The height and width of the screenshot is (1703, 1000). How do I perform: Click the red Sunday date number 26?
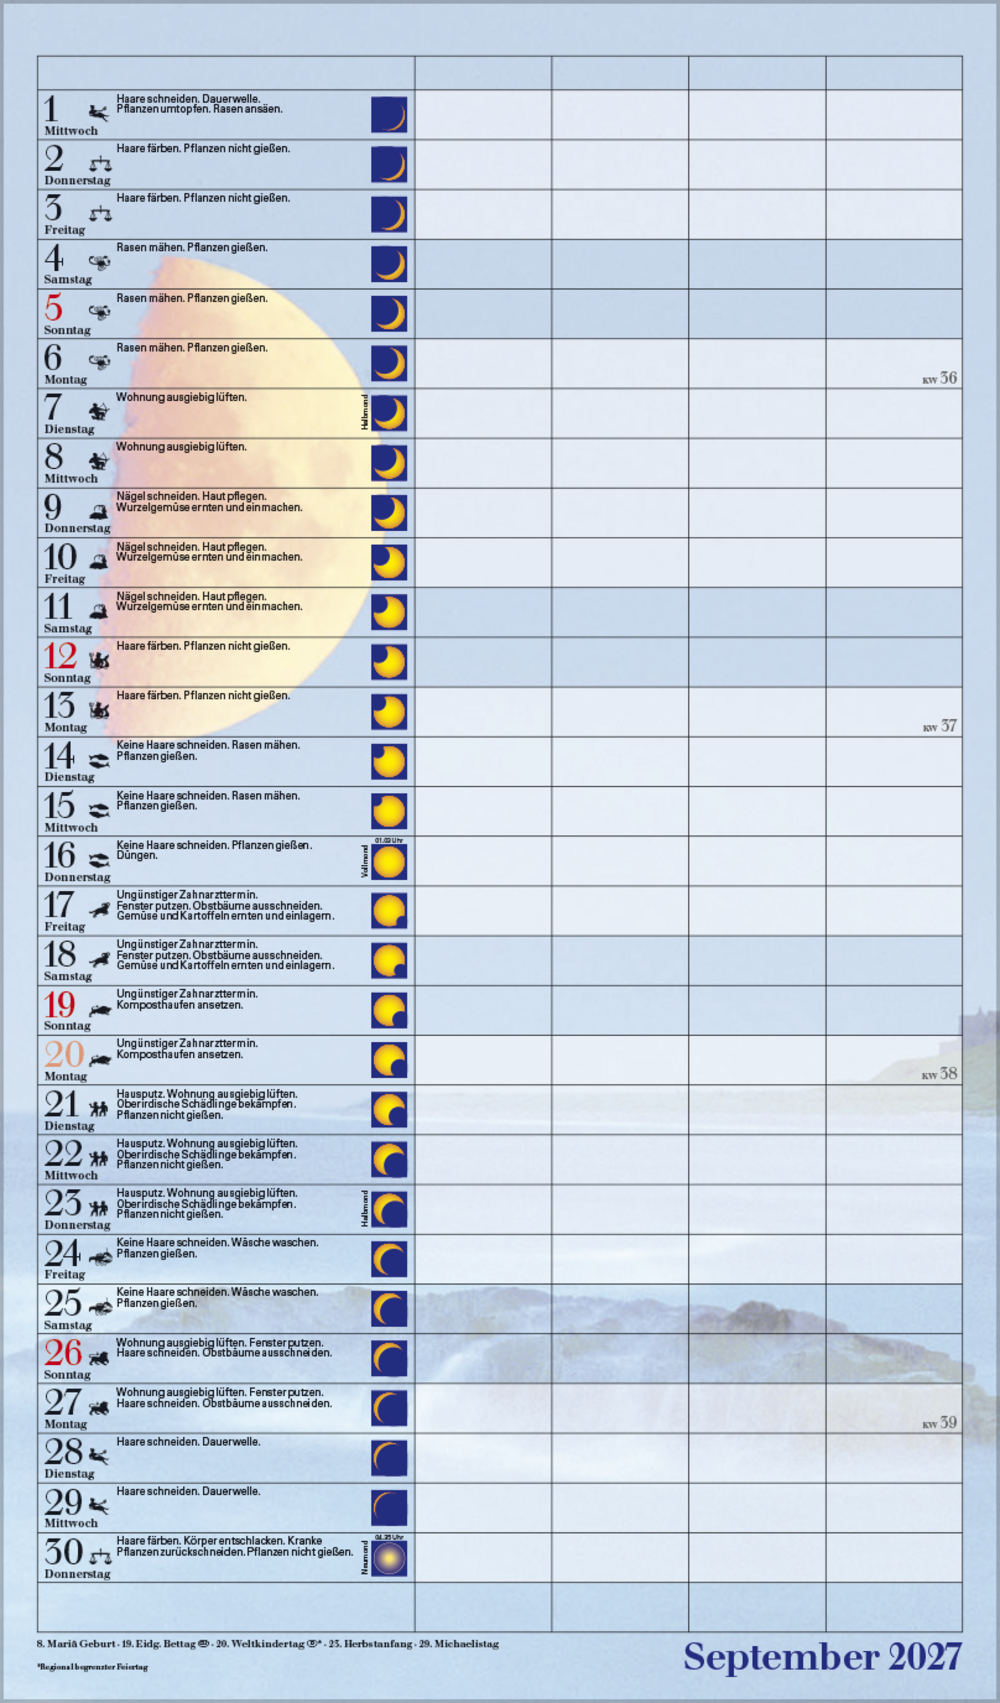[62, 1352]
